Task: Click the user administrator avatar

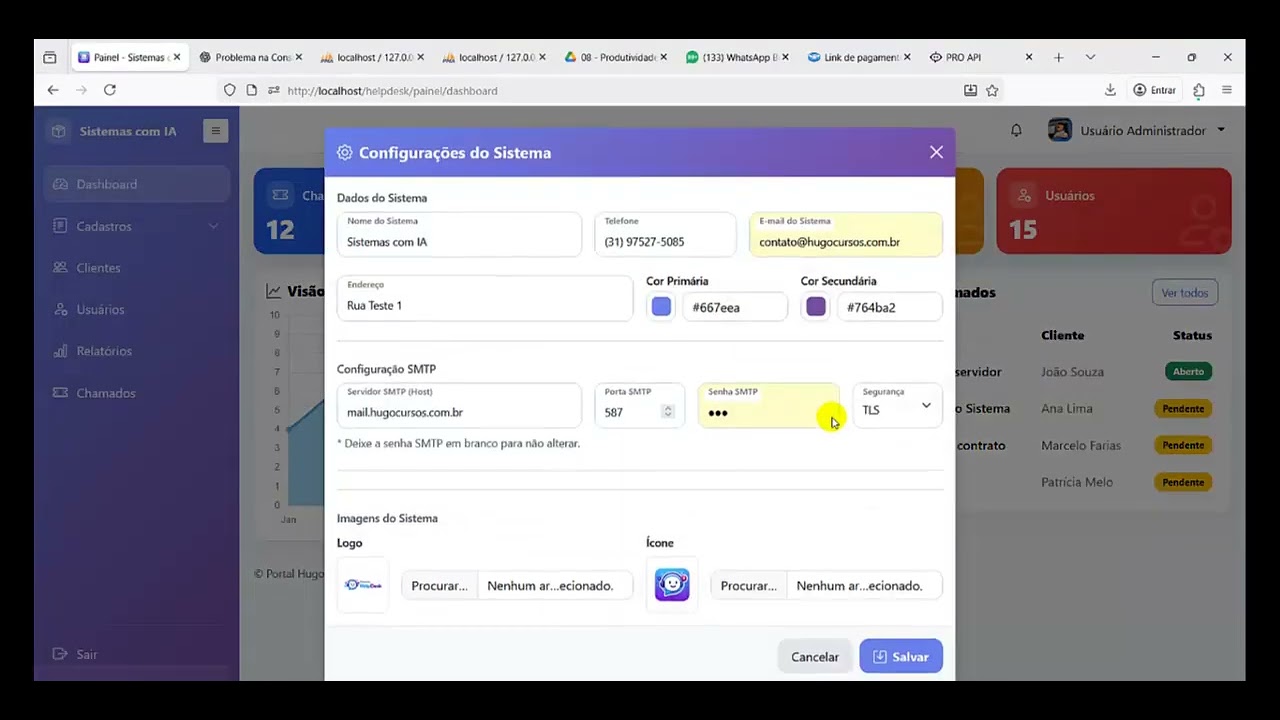Action: click(1060, 131)
